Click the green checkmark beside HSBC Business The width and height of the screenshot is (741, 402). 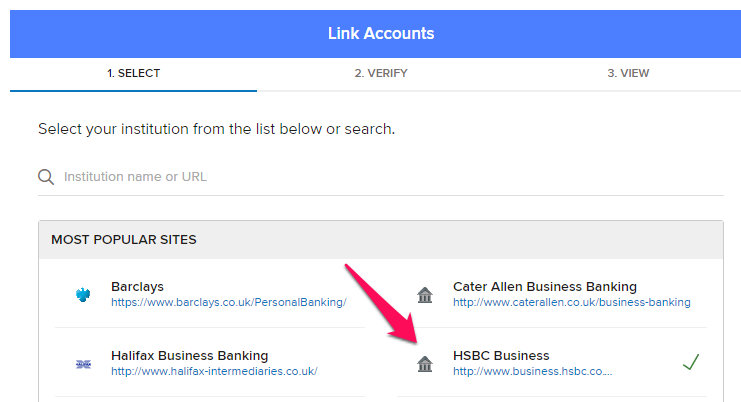[691, 362]
